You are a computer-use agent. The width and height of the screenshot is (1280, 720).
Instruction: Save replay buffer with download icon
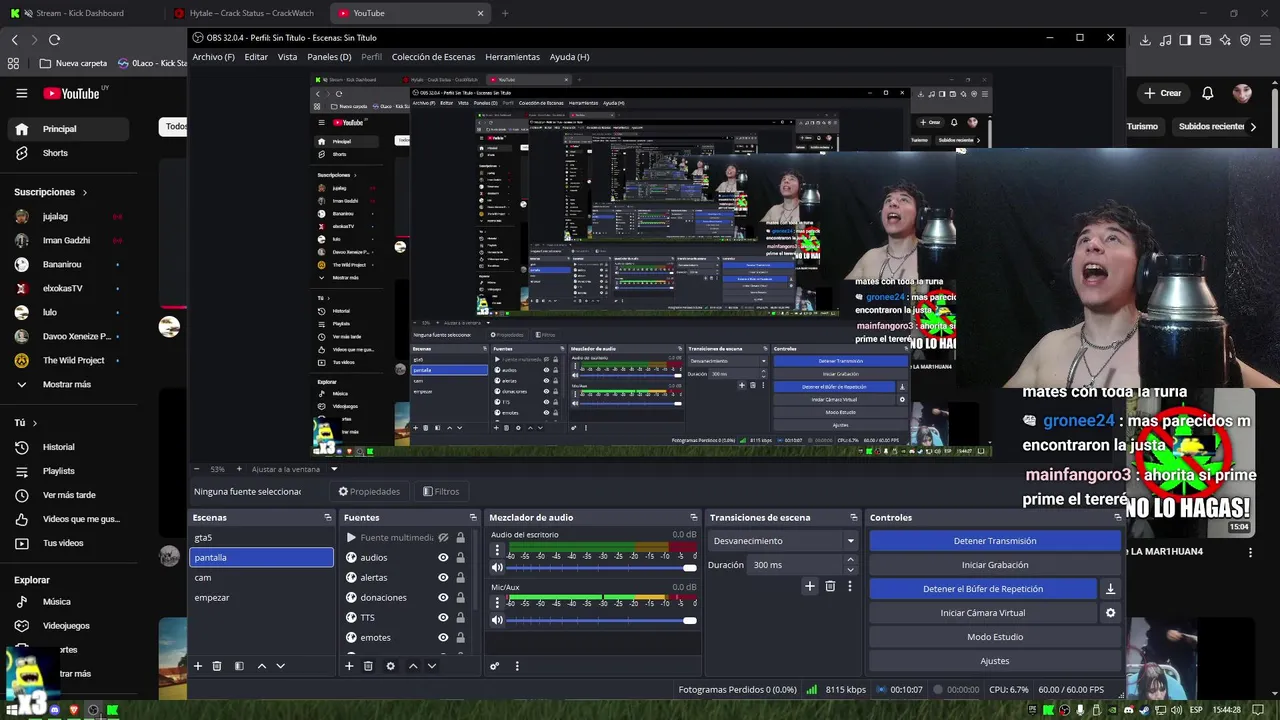[x=1110, y=589]
